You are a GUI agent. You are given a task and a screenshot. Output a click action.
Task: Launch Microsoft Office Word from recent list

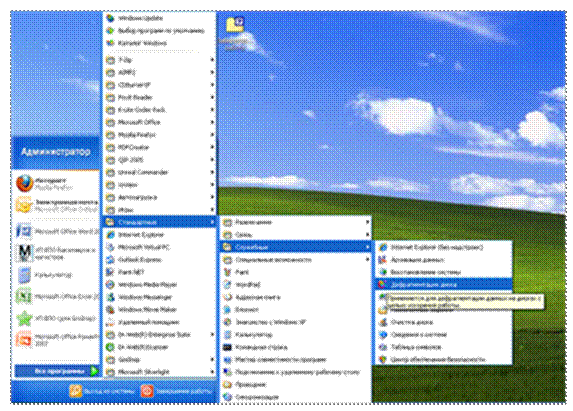click(56, 232)
